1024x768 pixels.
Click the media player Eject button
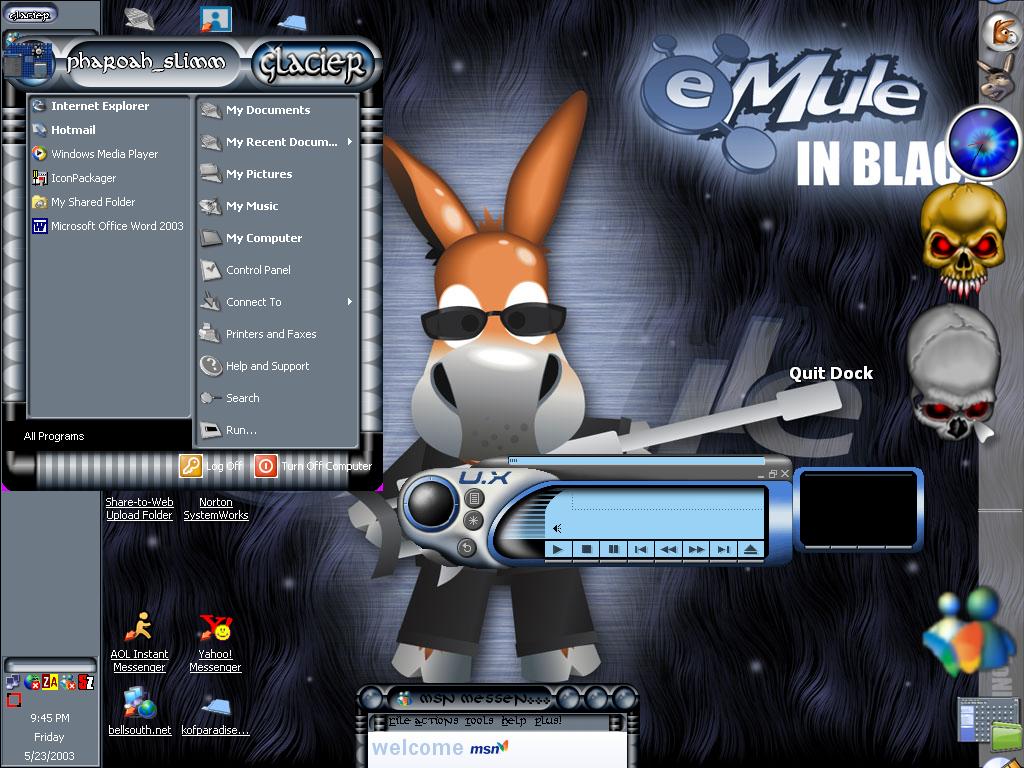(750, 549)
